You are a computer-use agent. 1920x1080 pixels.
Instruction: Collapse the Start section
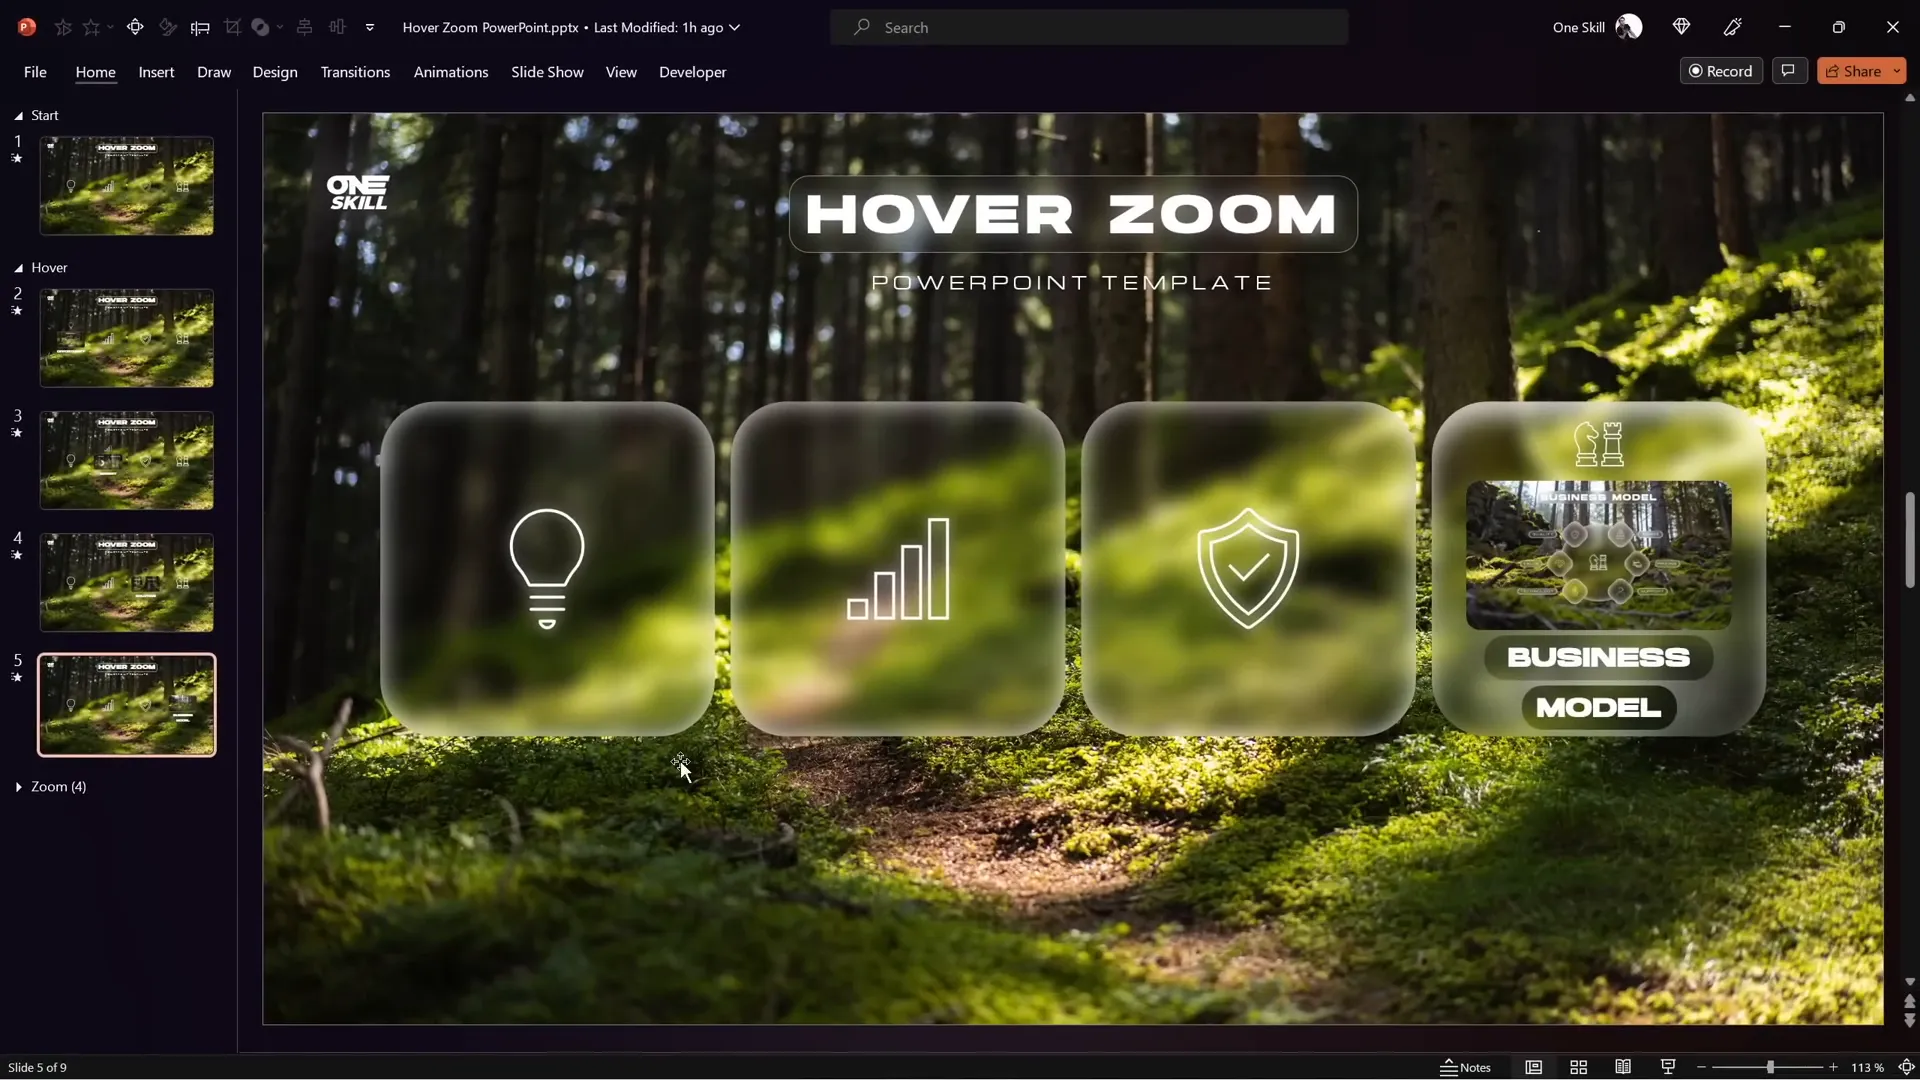(18, 116)
